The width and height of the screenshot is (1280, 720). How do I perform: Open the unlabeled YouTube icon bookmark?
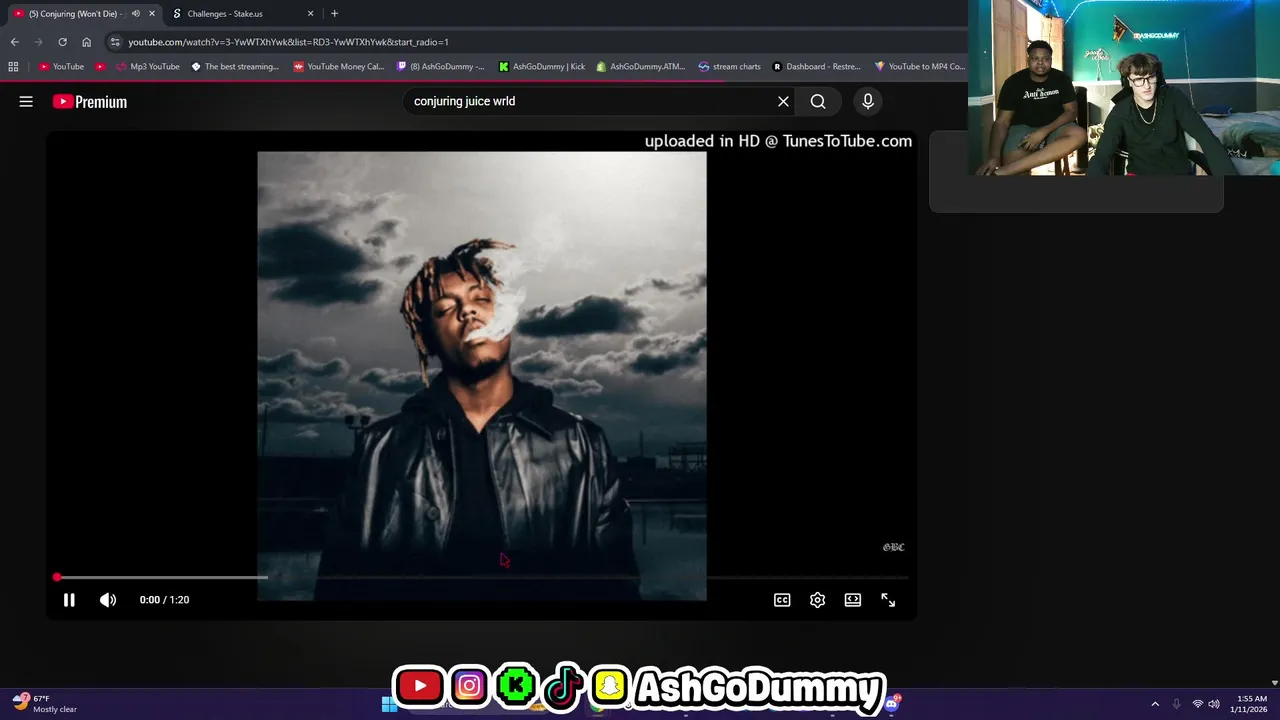[x=100, y=67]
